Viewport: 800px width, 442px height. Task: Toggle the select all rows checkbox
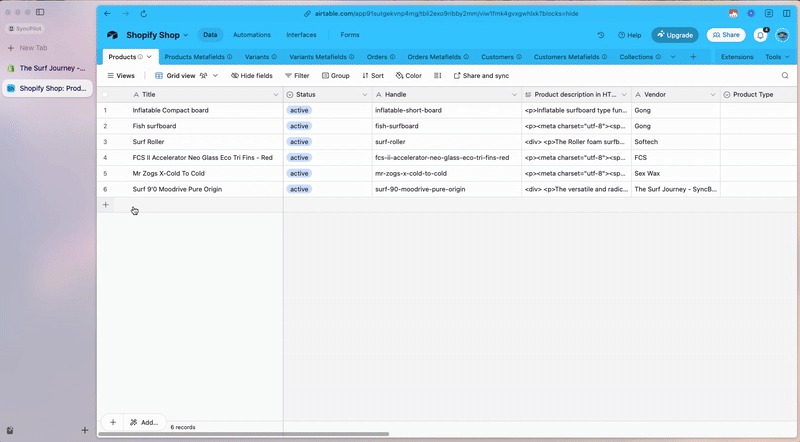click(105, 94)
